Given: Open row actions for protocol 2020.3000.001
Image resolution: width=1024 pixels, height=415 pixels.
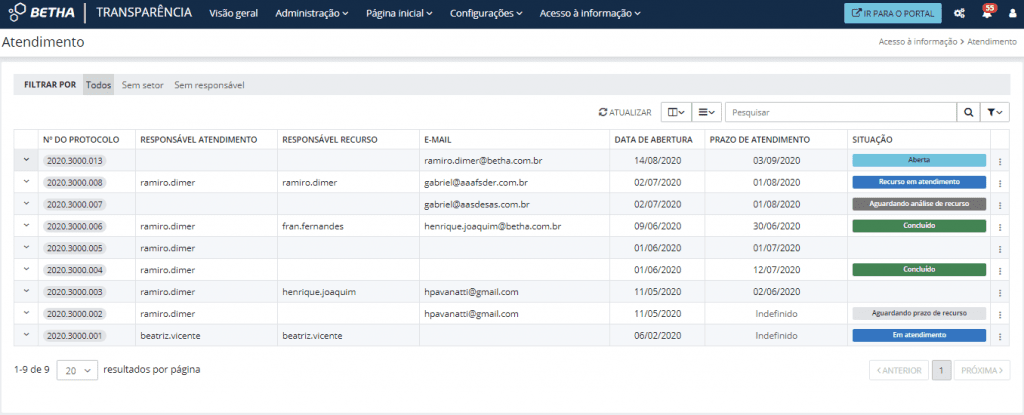Looking at the screenshot, I should pyautogui.click(x=1000, y=336).
